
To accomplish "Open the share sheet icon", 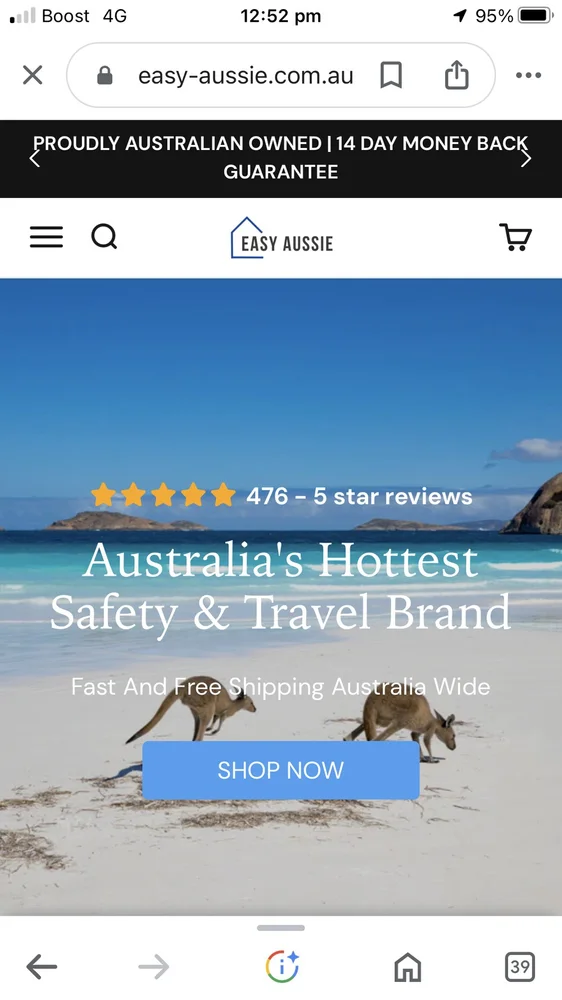I will click(456, 75).
